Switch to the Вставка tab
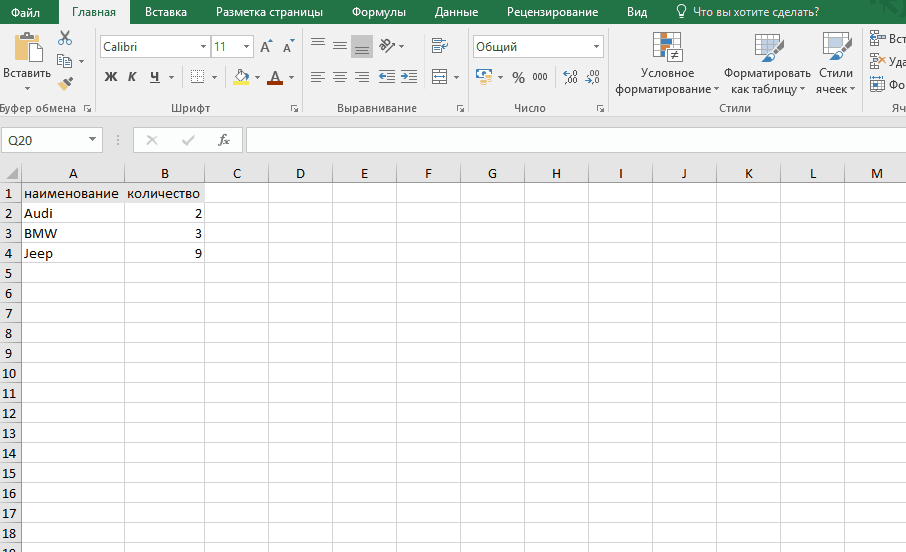The height and width of the screenshot is (552, 906). [166, 12]
